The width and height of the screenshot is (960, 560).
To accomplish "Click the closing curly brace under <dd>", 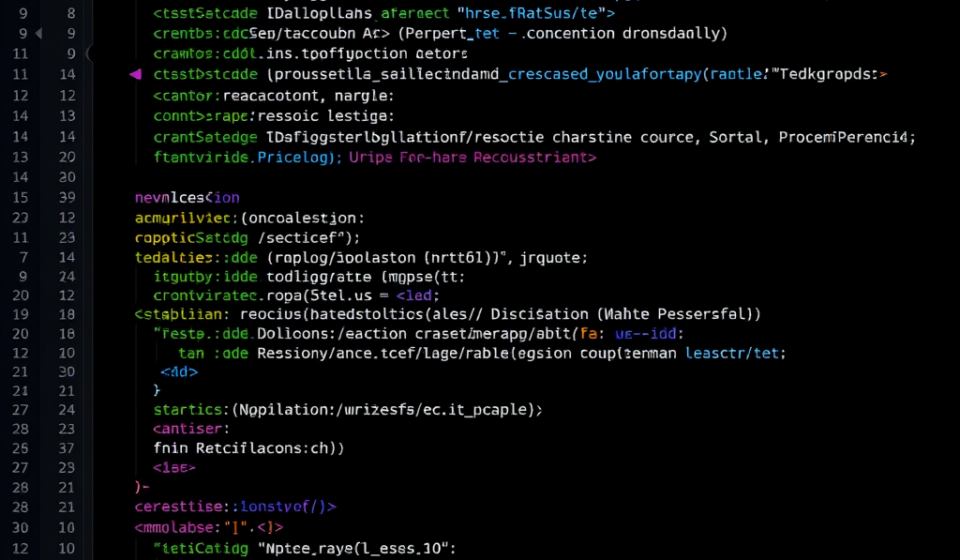I will click(x=157, y=390).
